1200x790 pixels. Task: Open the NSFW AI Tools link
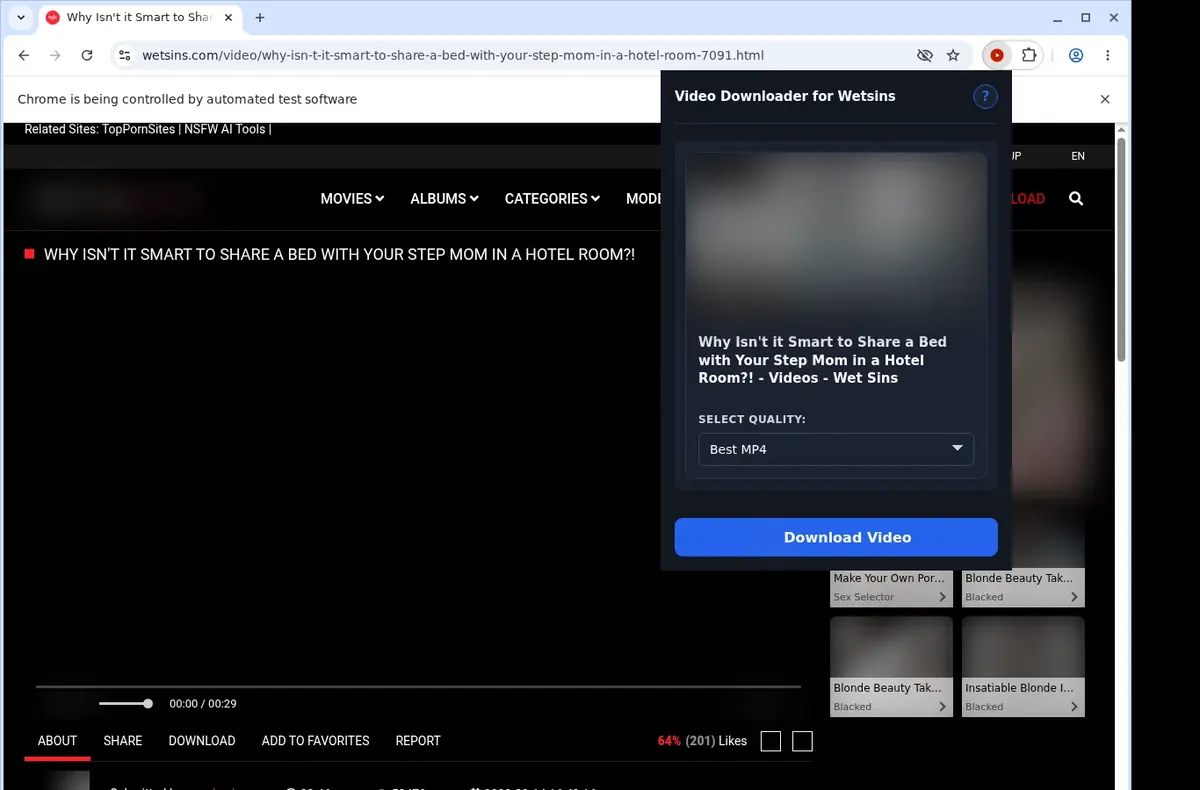point(225,129)
